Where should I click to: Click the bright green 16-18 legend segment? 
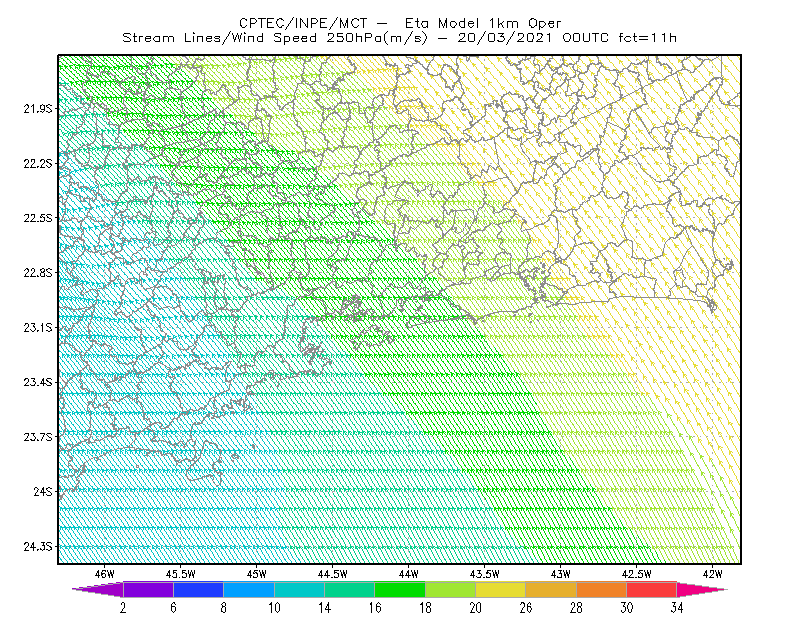[x=400, y=589]
